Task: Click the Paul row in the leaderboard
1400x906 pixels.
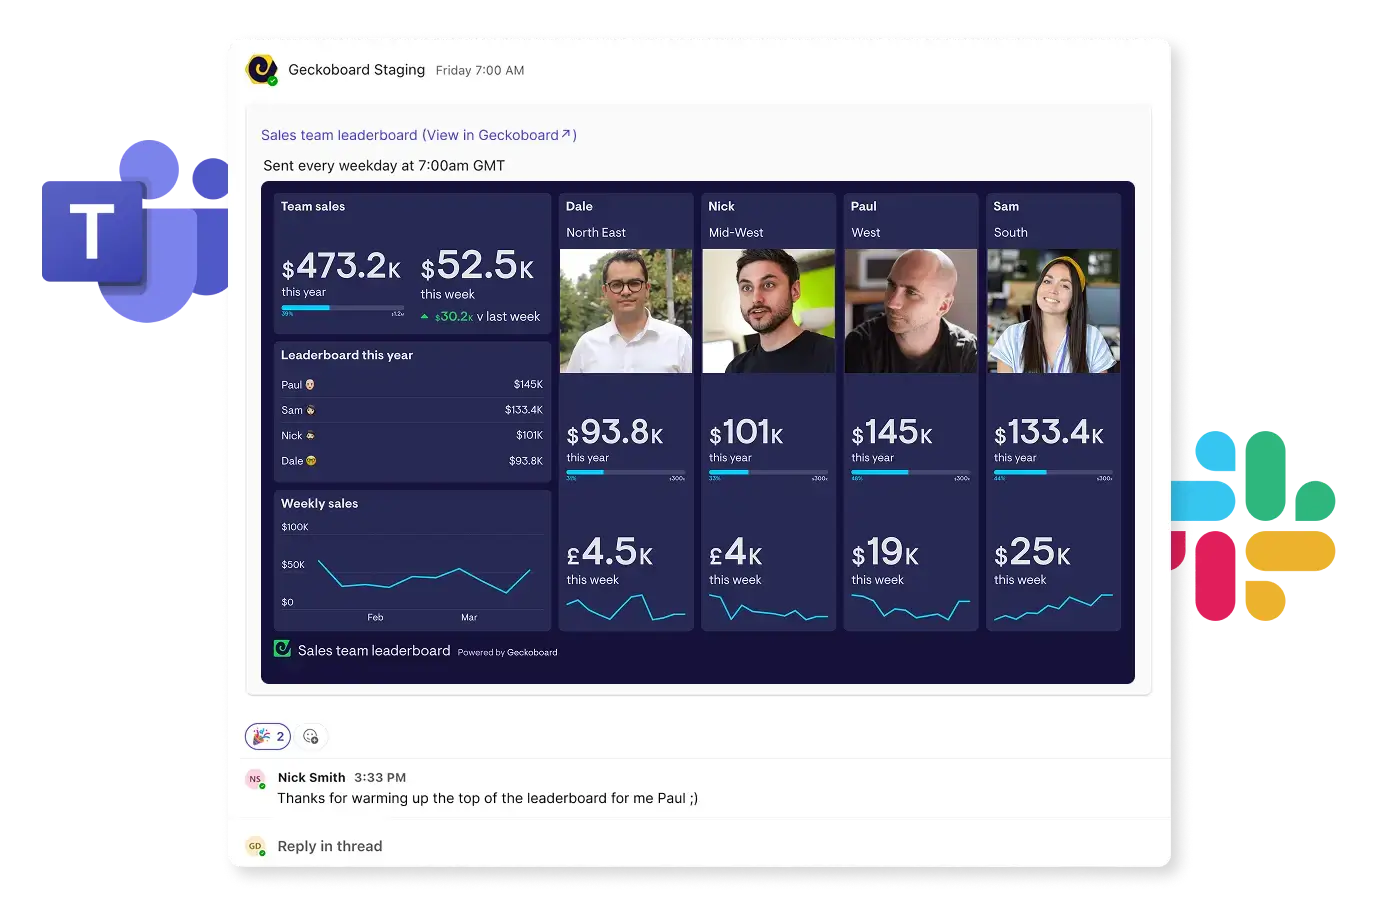Action: (412, 384)
